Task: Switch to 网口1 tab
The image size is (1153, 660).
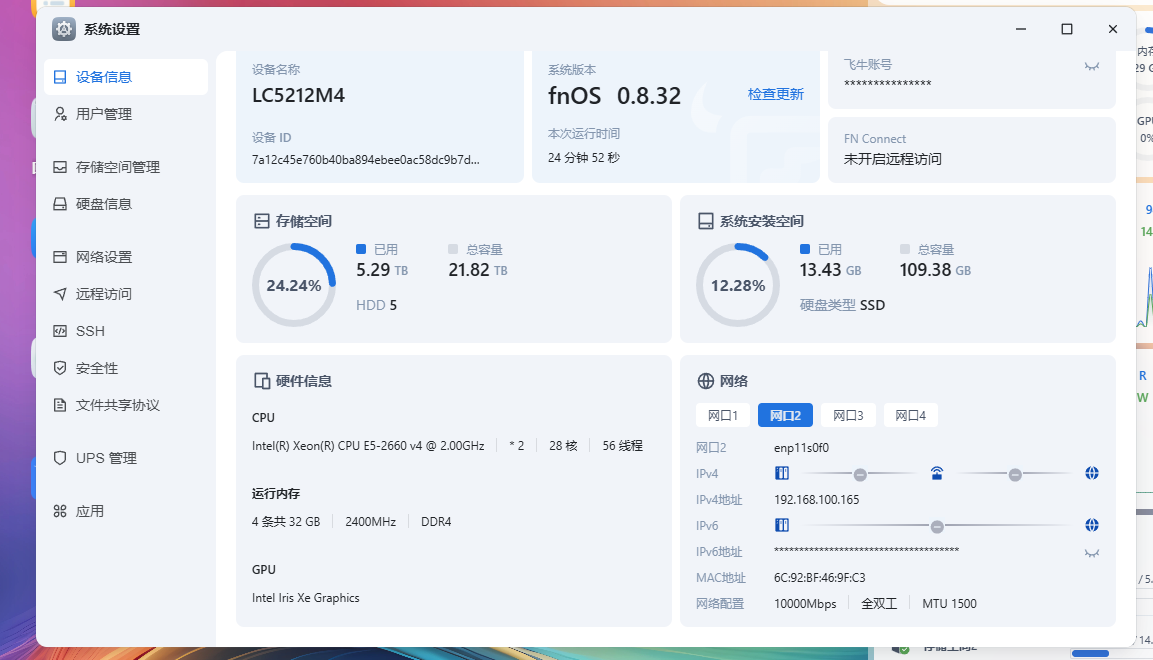Action: coord(722,416)
